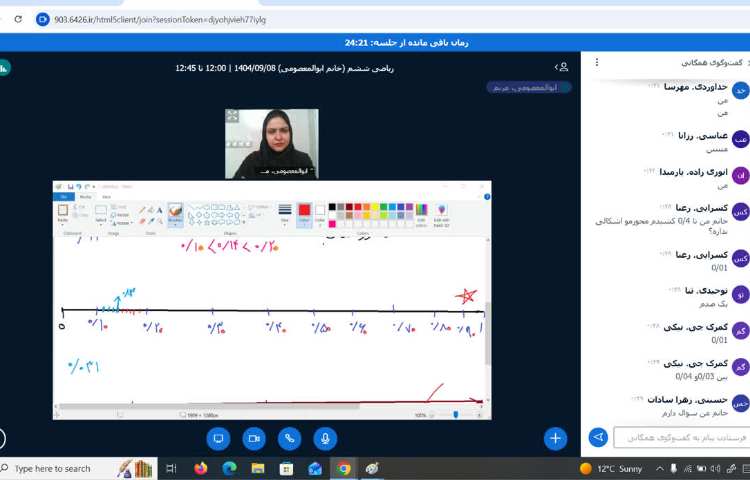Select the Pencil tool in shared Paint window
Viewport: 750px width, 480px height.
(x=142, y=210)
